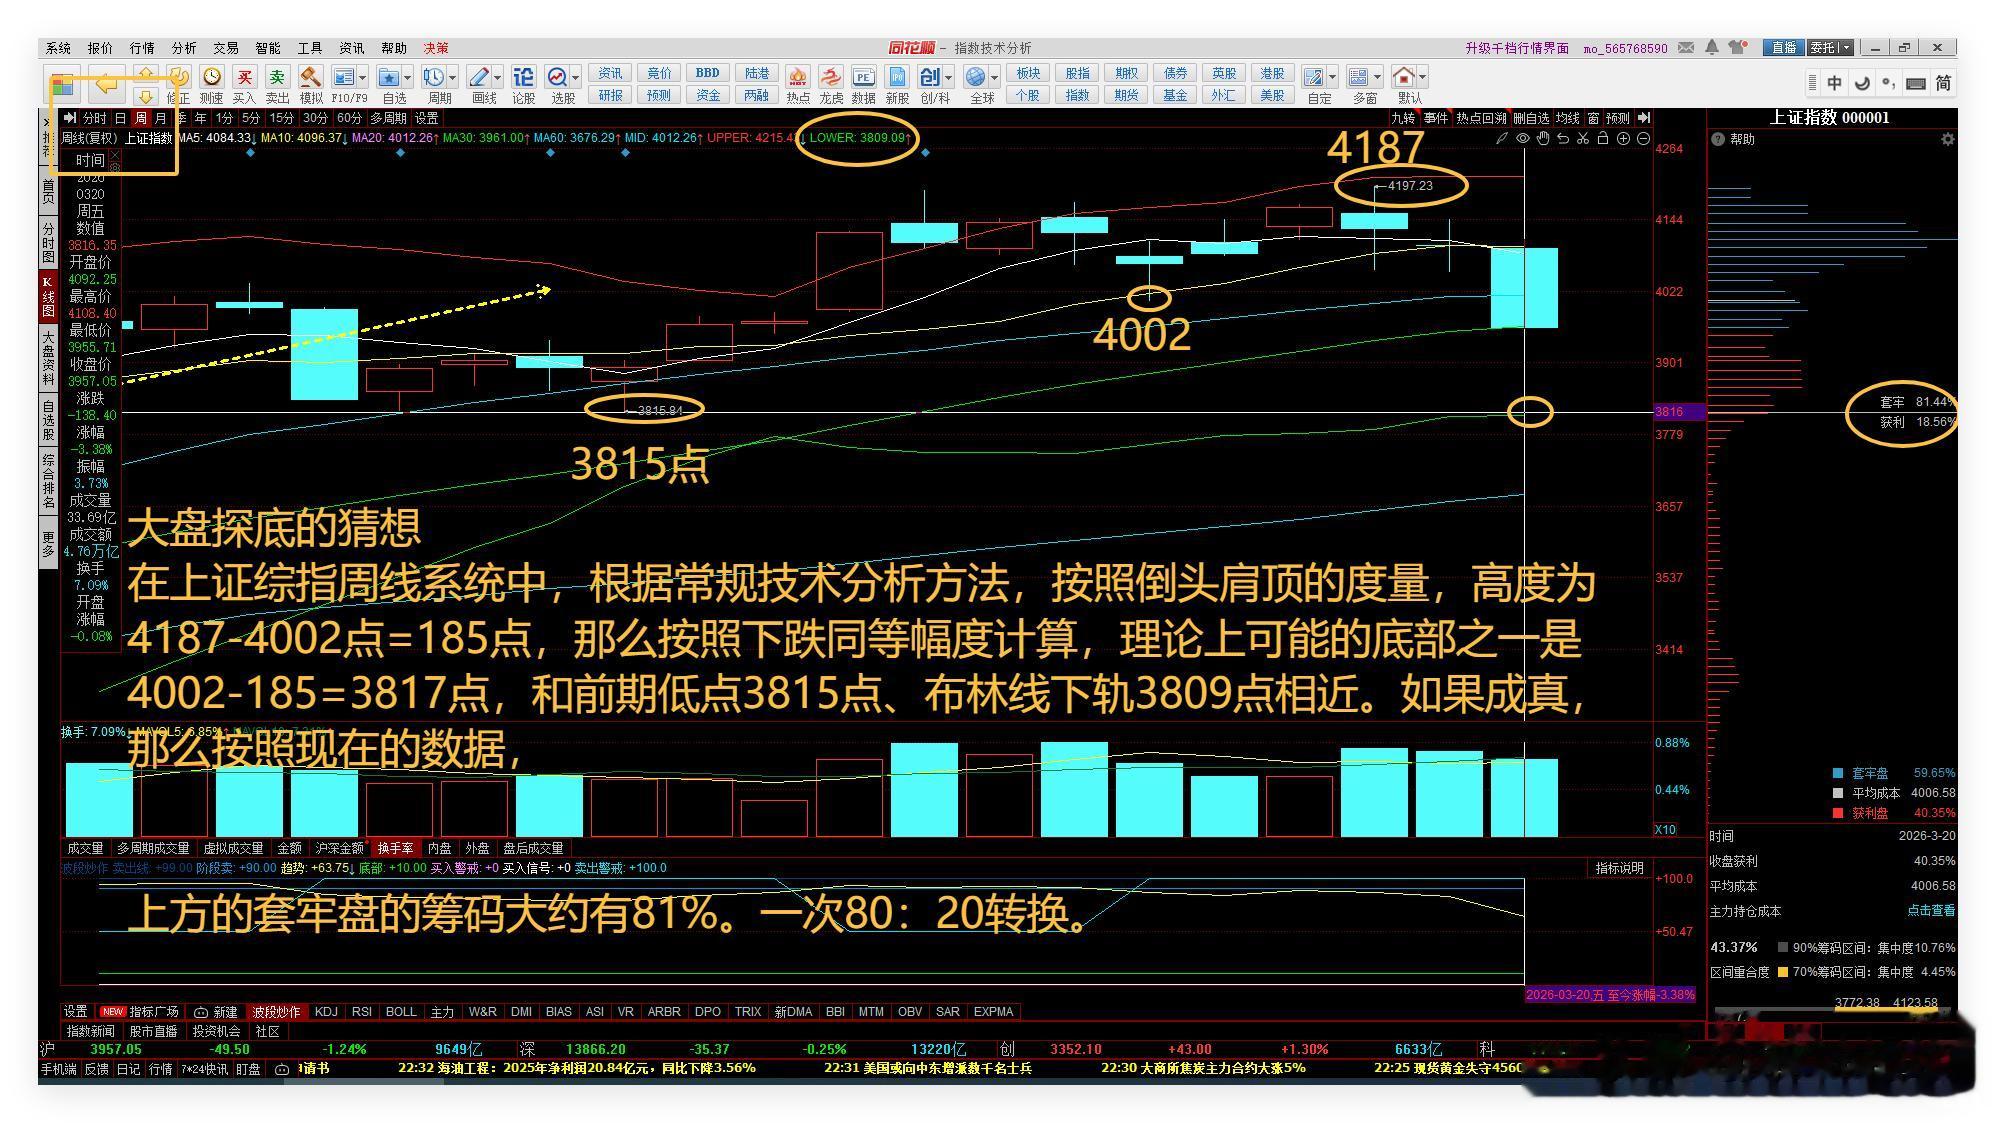Screen dimensions: 1996x1123
Task: Click the 点击查看 link for 主力持仓成本
Action: coord(1930,911)
